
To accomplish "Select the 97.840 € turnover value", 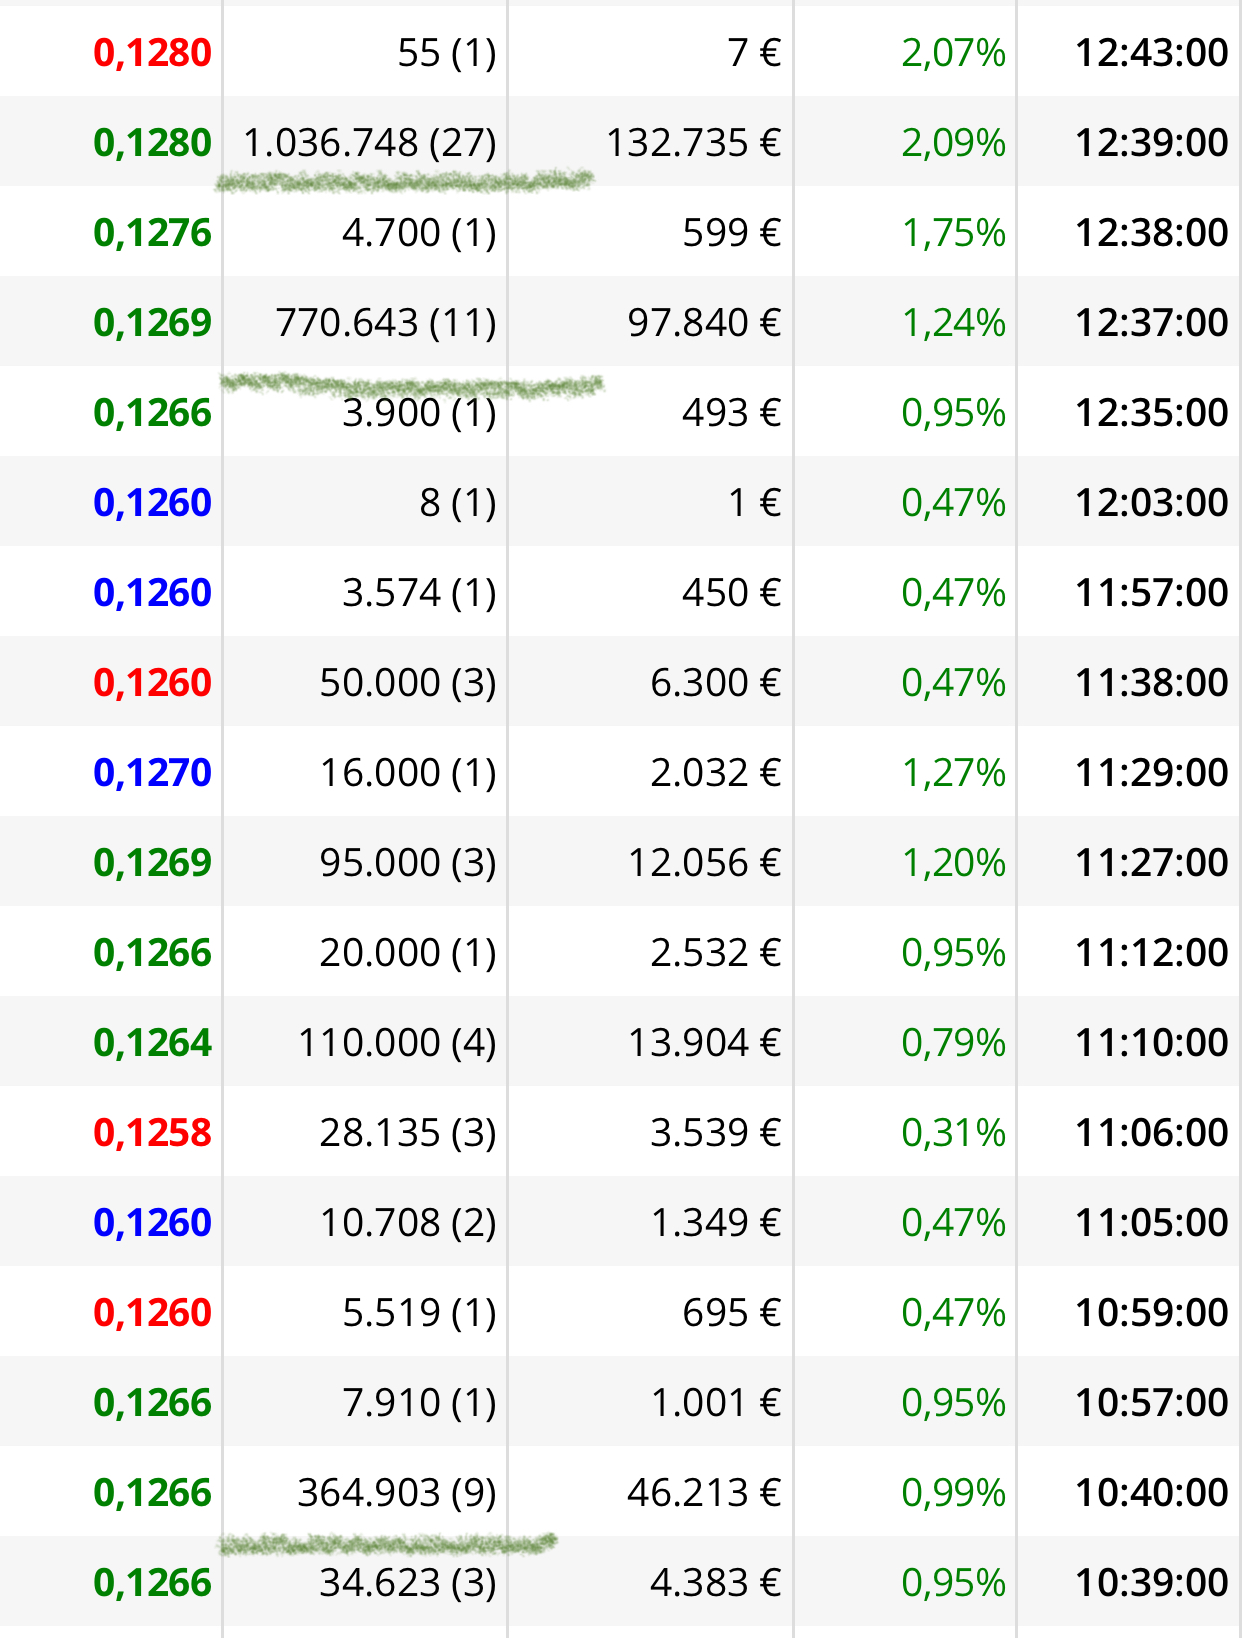I will [704, 323].
